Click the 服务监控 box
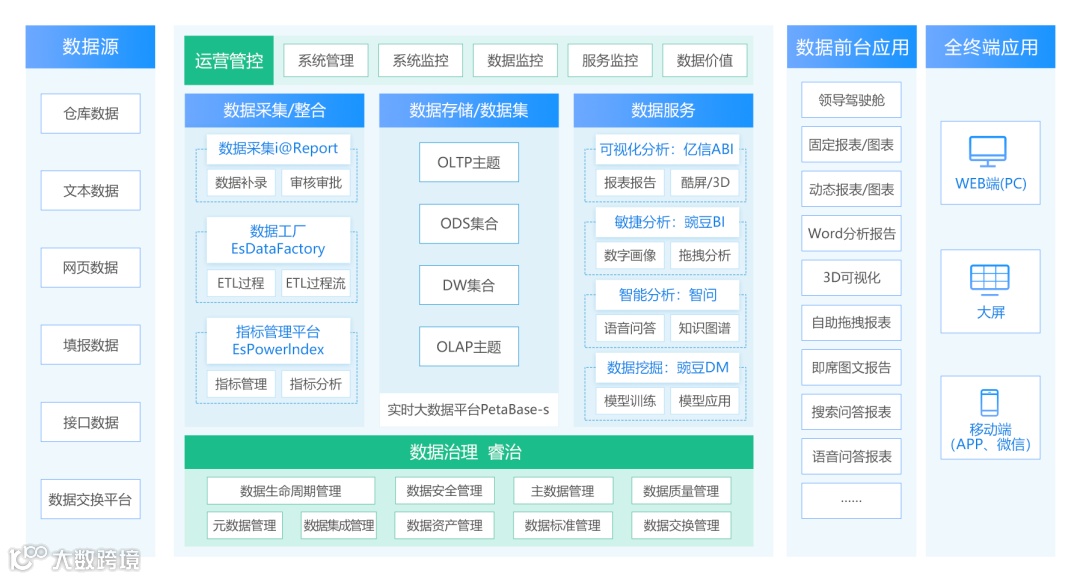Viewport: 1080px width, 579px height. 610,61
